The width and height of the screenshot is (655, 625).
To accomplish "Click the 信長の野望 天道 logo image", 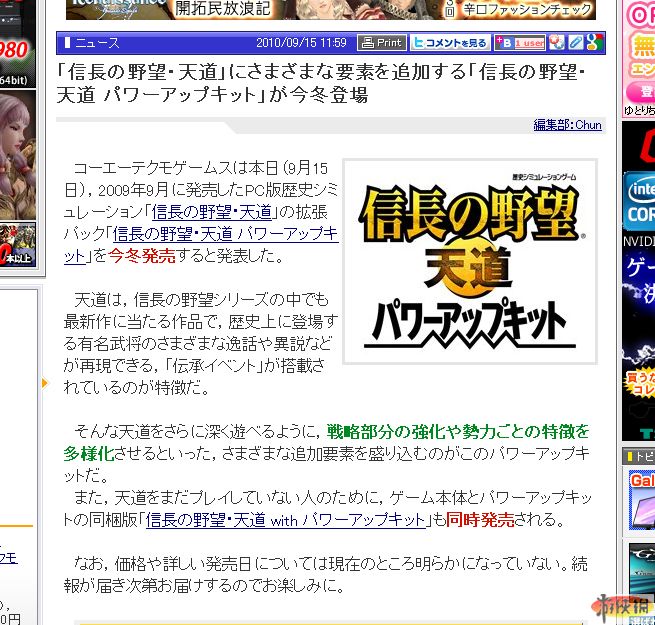I will (469, 261).
